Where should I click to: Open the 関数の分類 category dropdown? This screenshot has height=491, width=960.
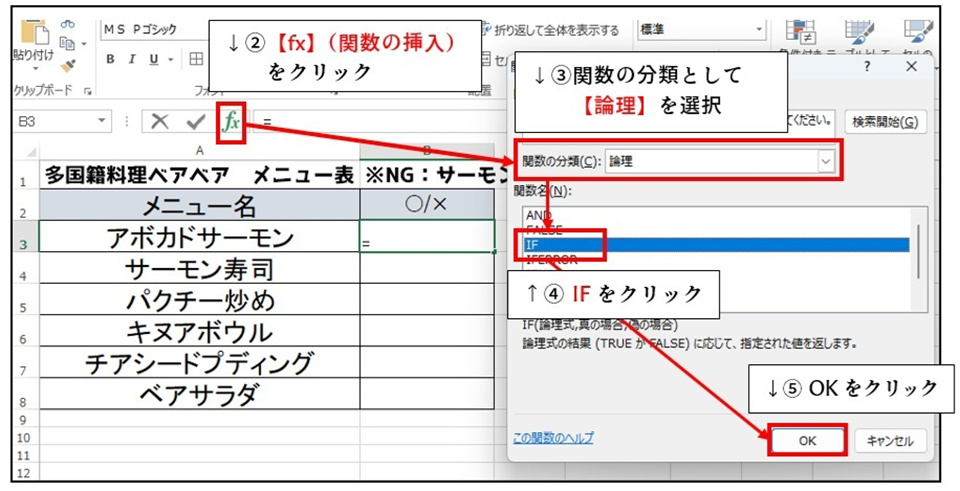pos(825,161)
